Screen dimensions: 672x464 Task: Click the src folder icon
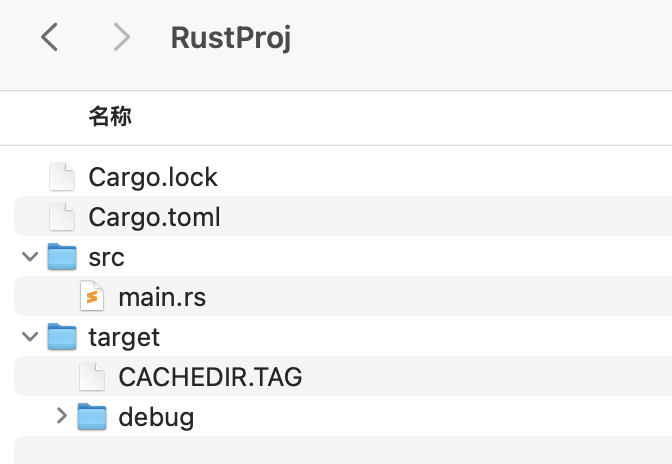pyautogui.click(x=62, y=256)
